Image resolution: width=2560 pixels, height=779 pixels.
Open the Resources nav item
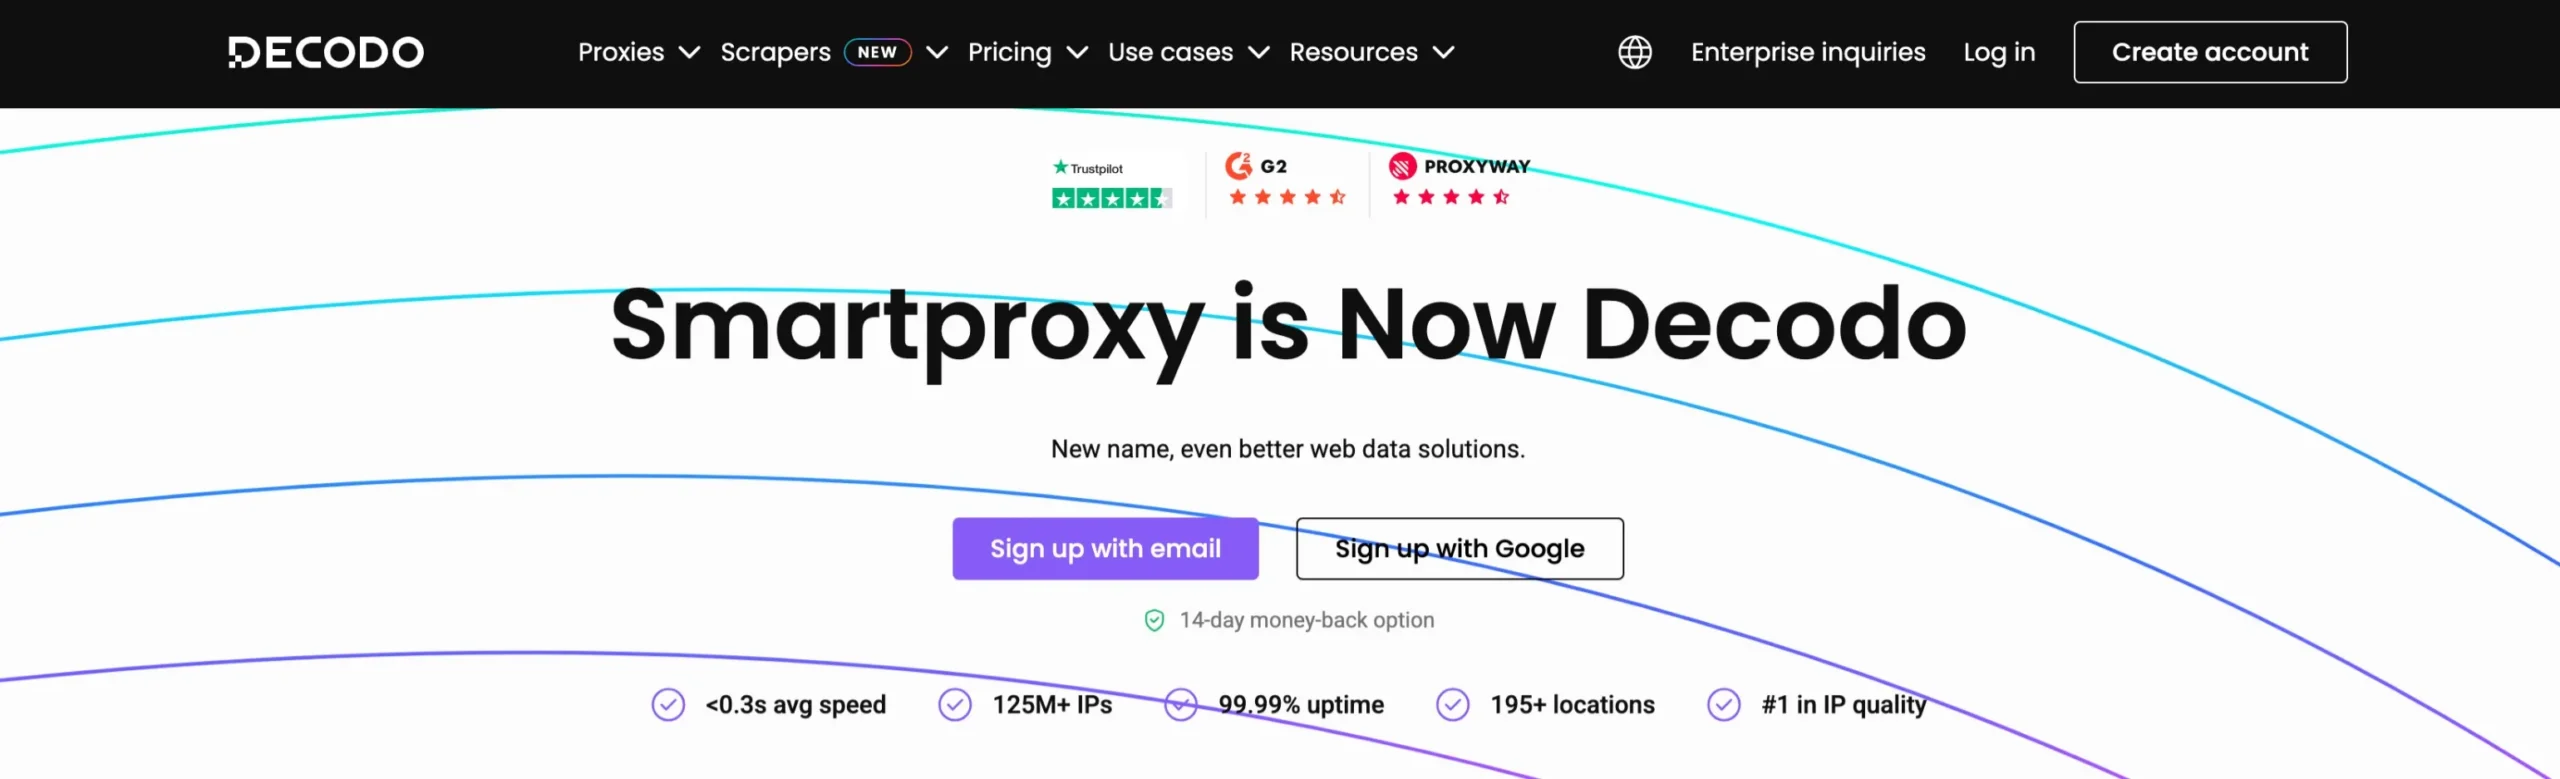click(x=1354, y=52)
